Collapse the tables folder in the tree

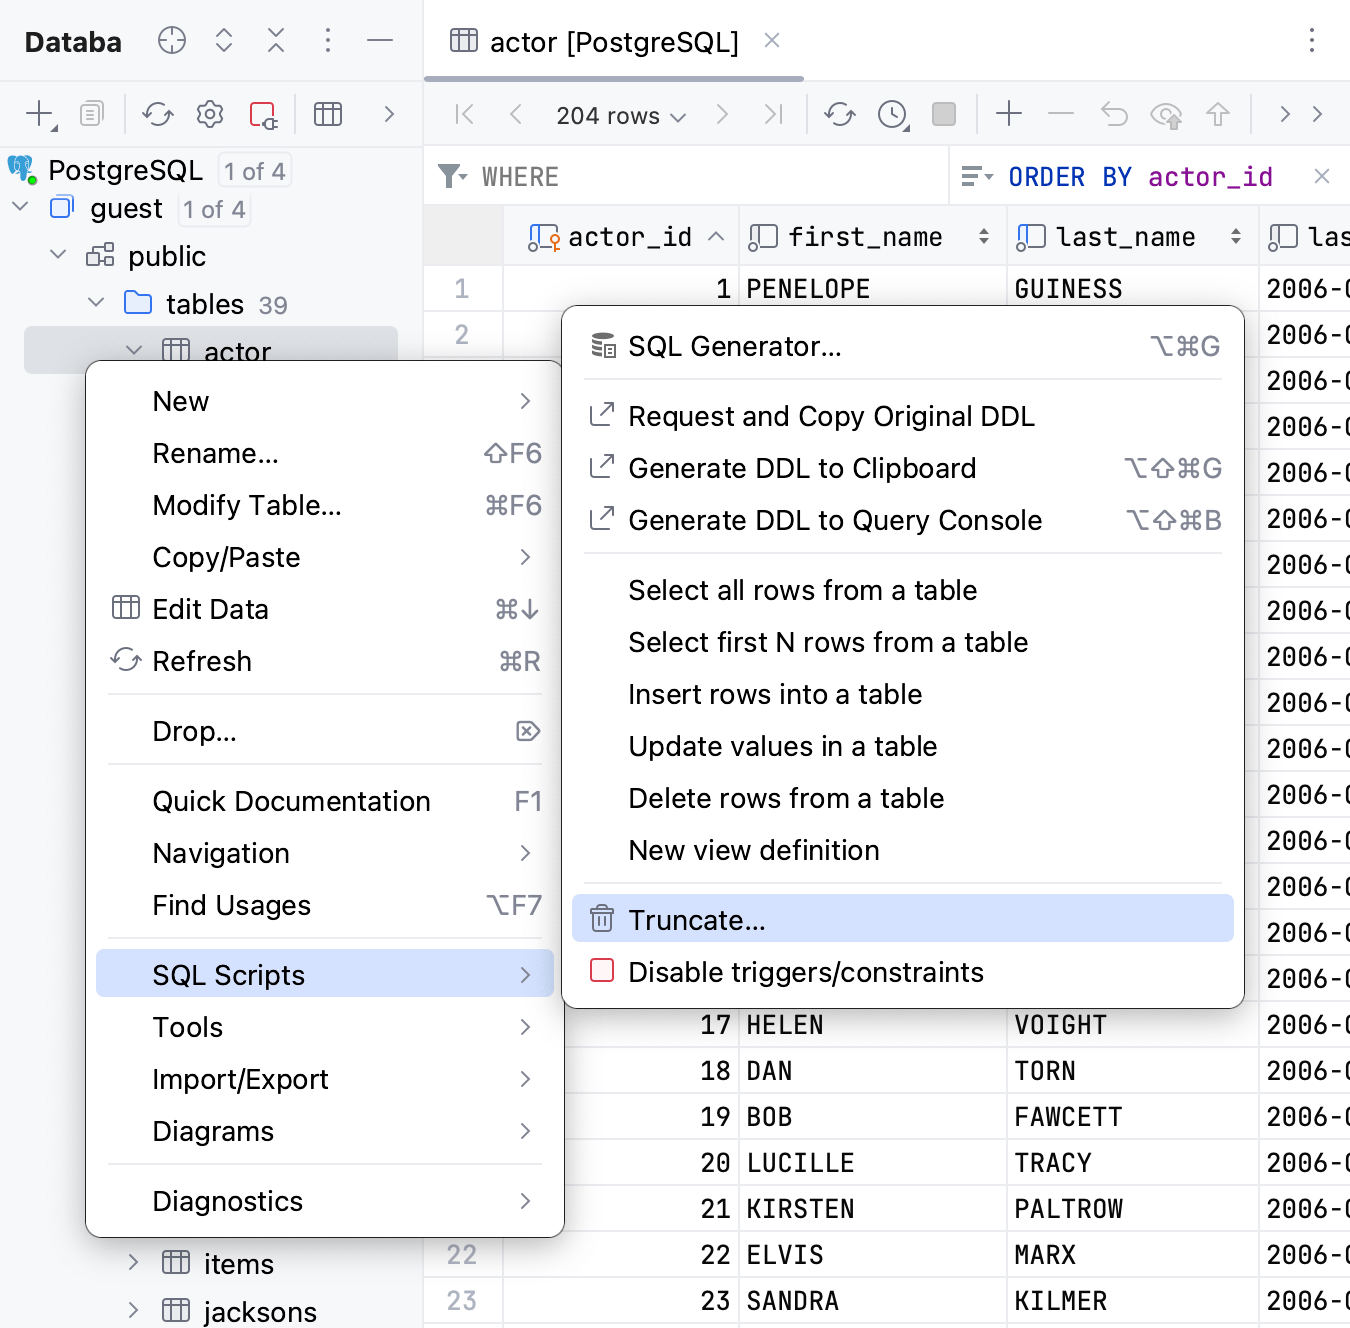coord(96,303)
